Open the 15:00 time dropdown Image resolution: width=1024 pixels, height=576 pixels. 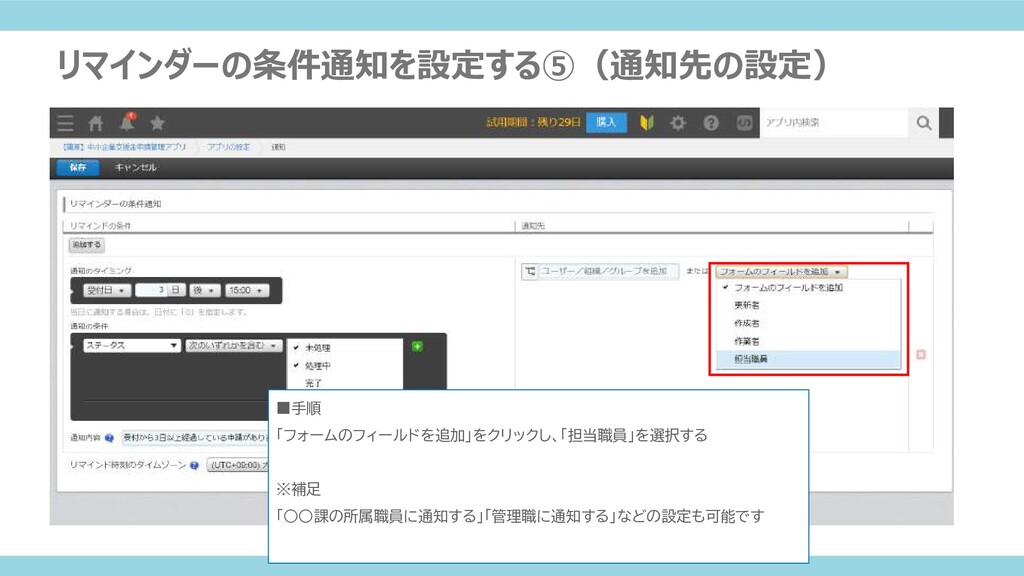click(247, 291)
